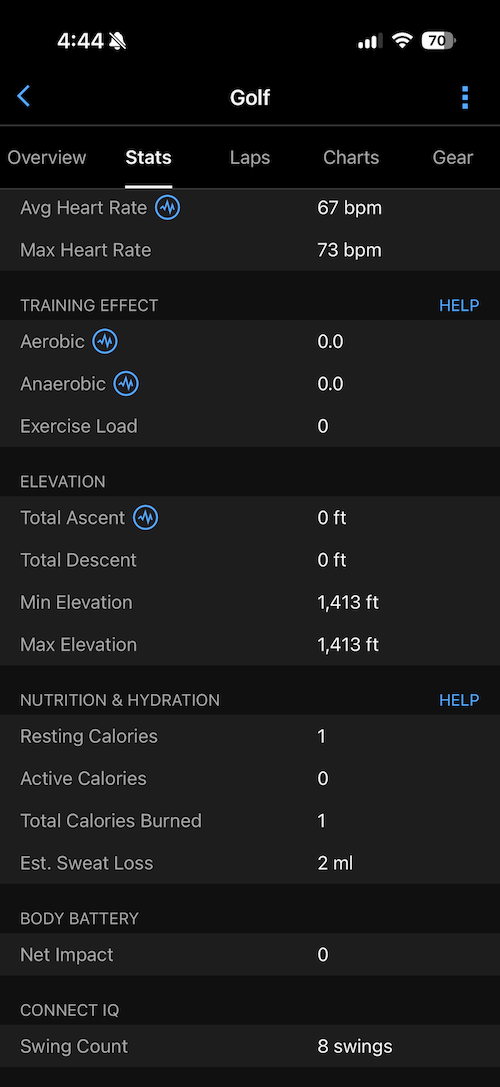Tap the Exercise Load row

[250, 426]
